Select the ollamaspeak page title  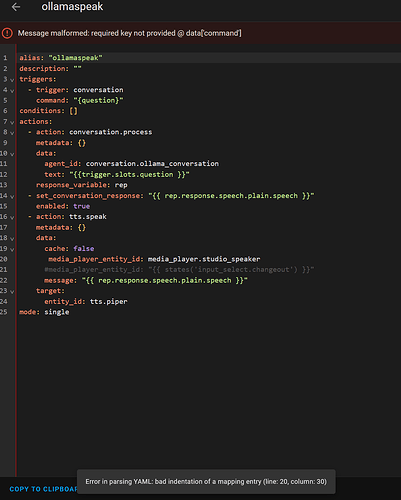click(x=72, y=7)
